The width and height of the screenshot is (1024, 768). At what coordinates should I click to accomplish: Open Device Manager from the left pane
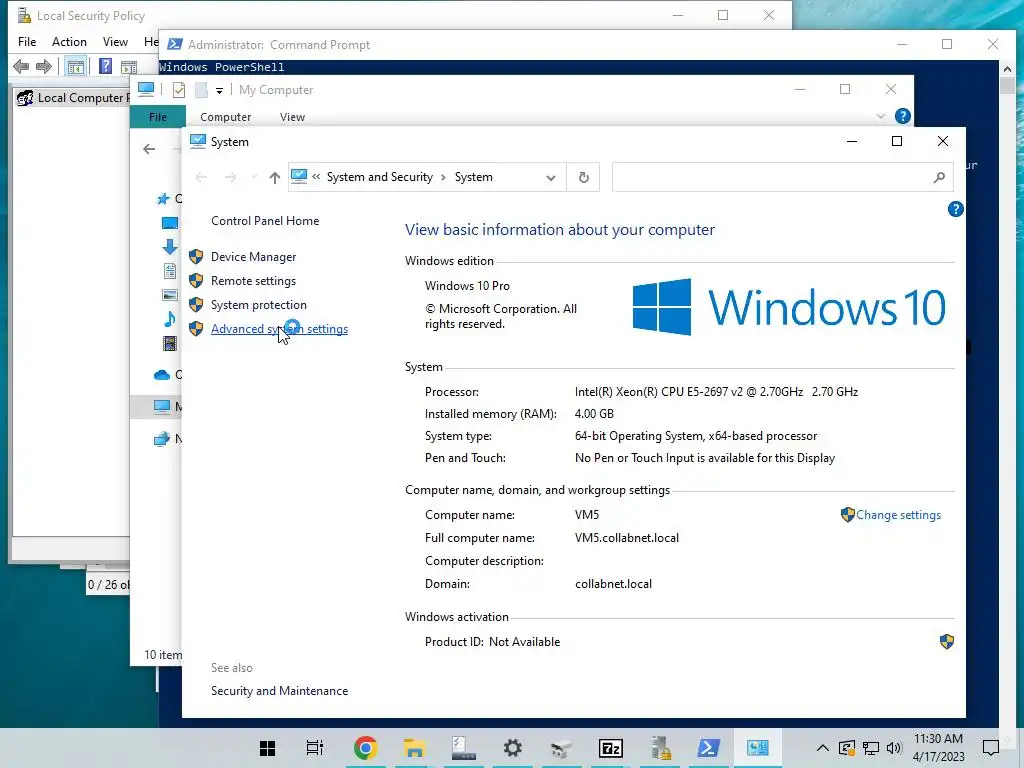[253, 257]
